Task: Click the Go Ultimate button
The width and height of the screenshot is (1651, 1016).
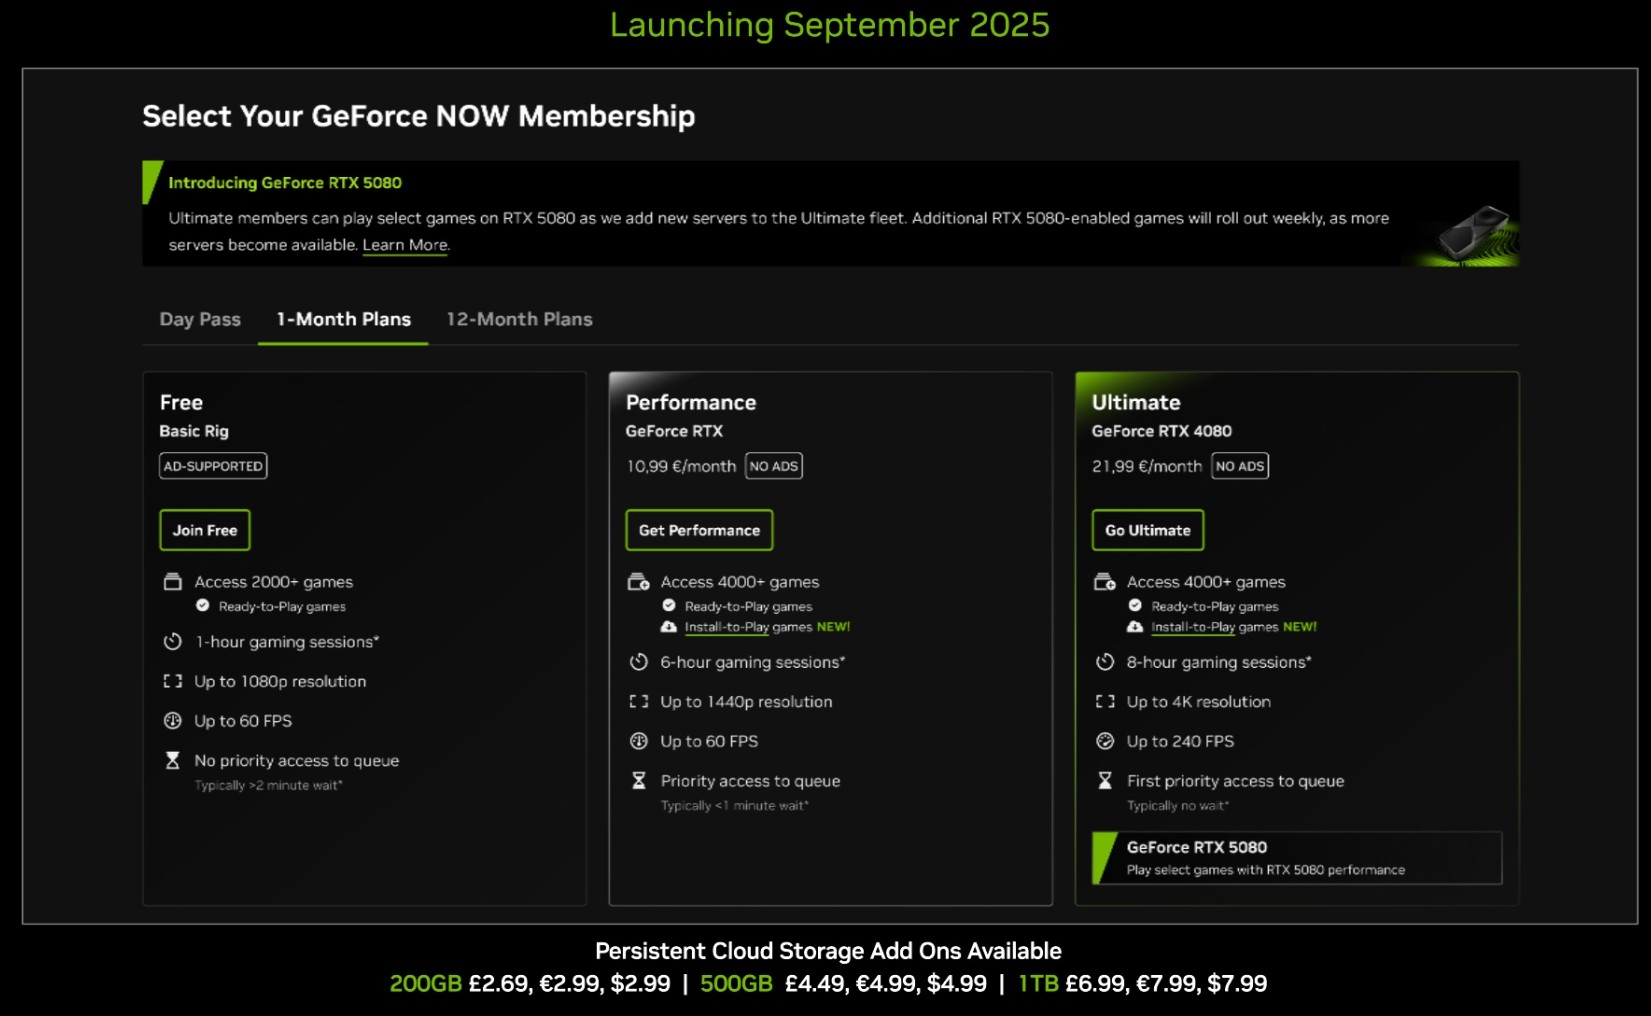Action: tap(1147, 530)
